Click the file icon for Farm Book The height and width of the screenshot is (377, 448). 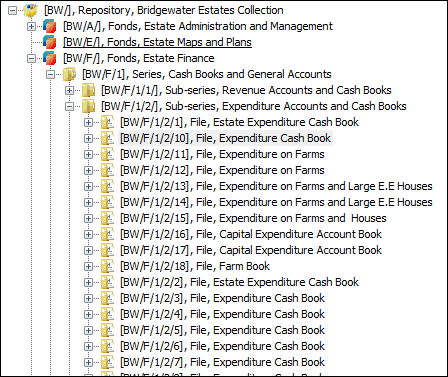107,266
